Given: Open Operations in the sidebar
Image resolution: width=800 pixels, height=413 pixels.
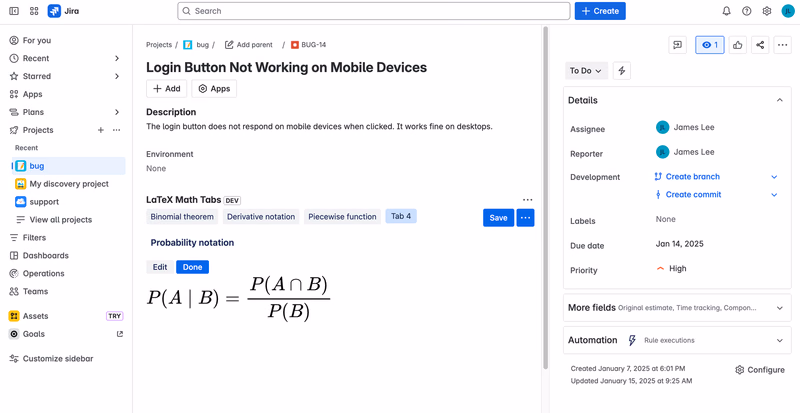Looking at the screenshot, I should (66, 273).
